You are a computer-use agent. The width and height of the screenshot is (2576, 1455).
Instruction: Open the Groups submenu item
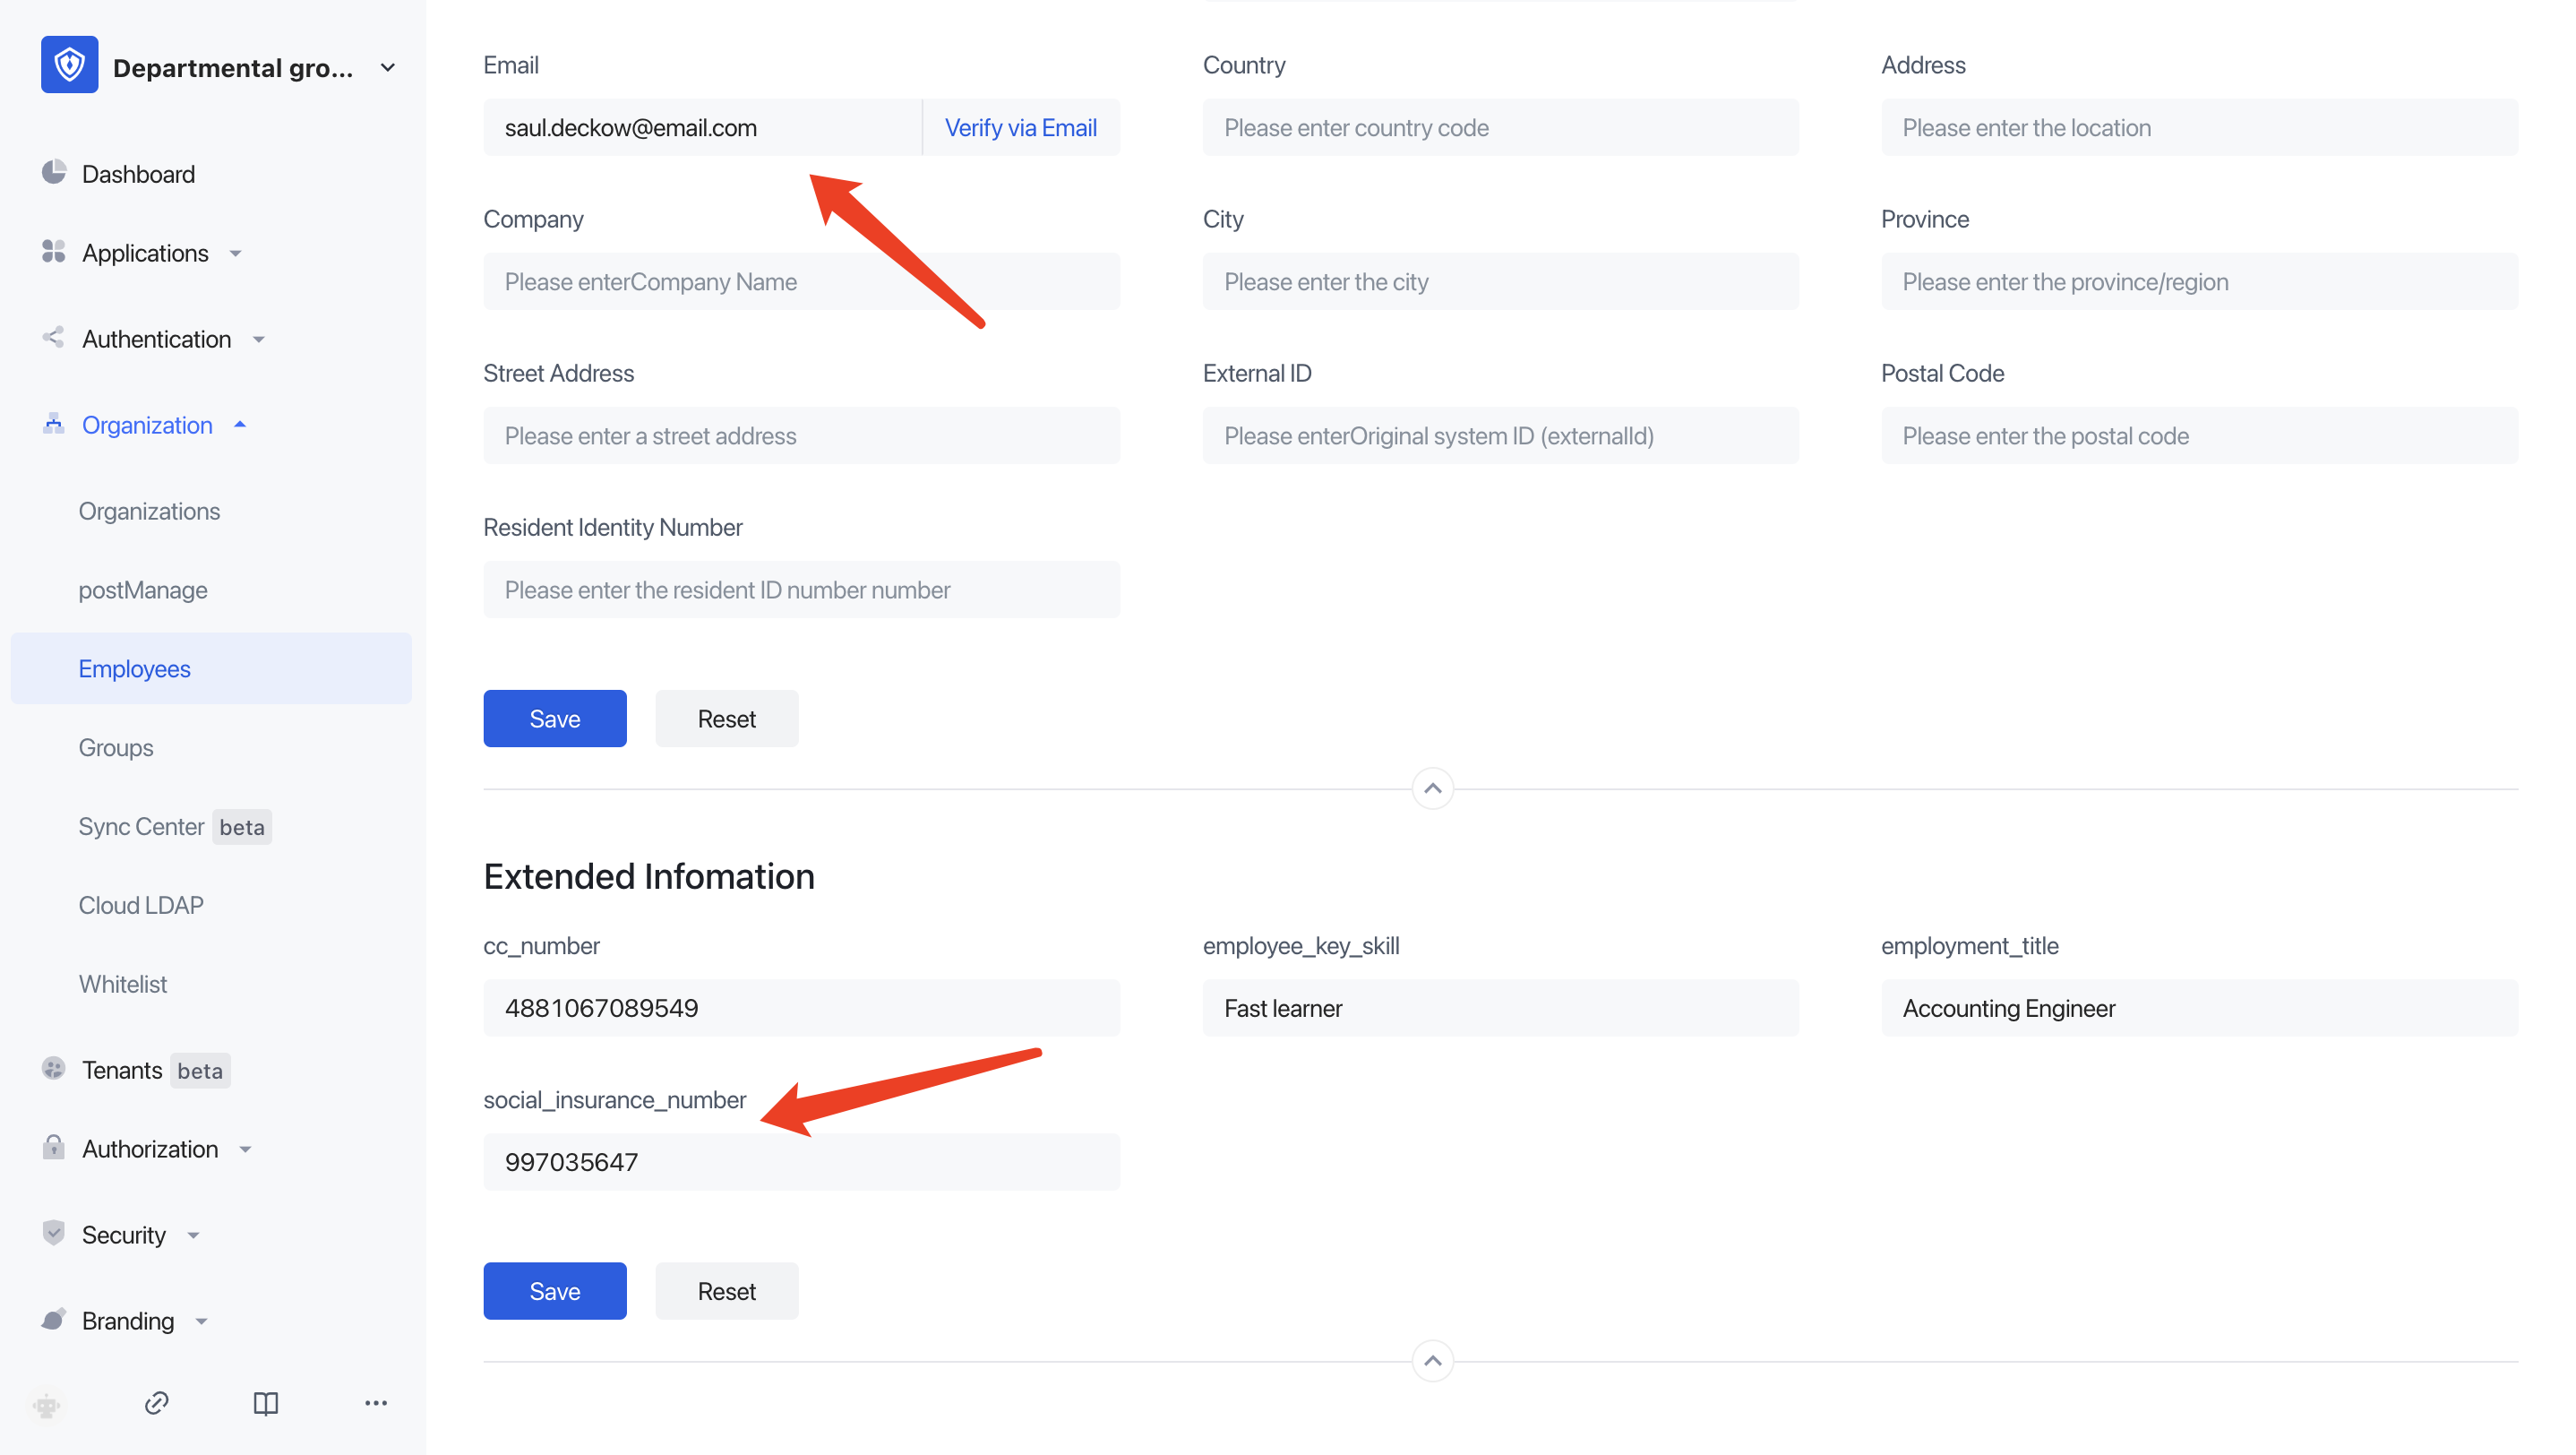116,747
